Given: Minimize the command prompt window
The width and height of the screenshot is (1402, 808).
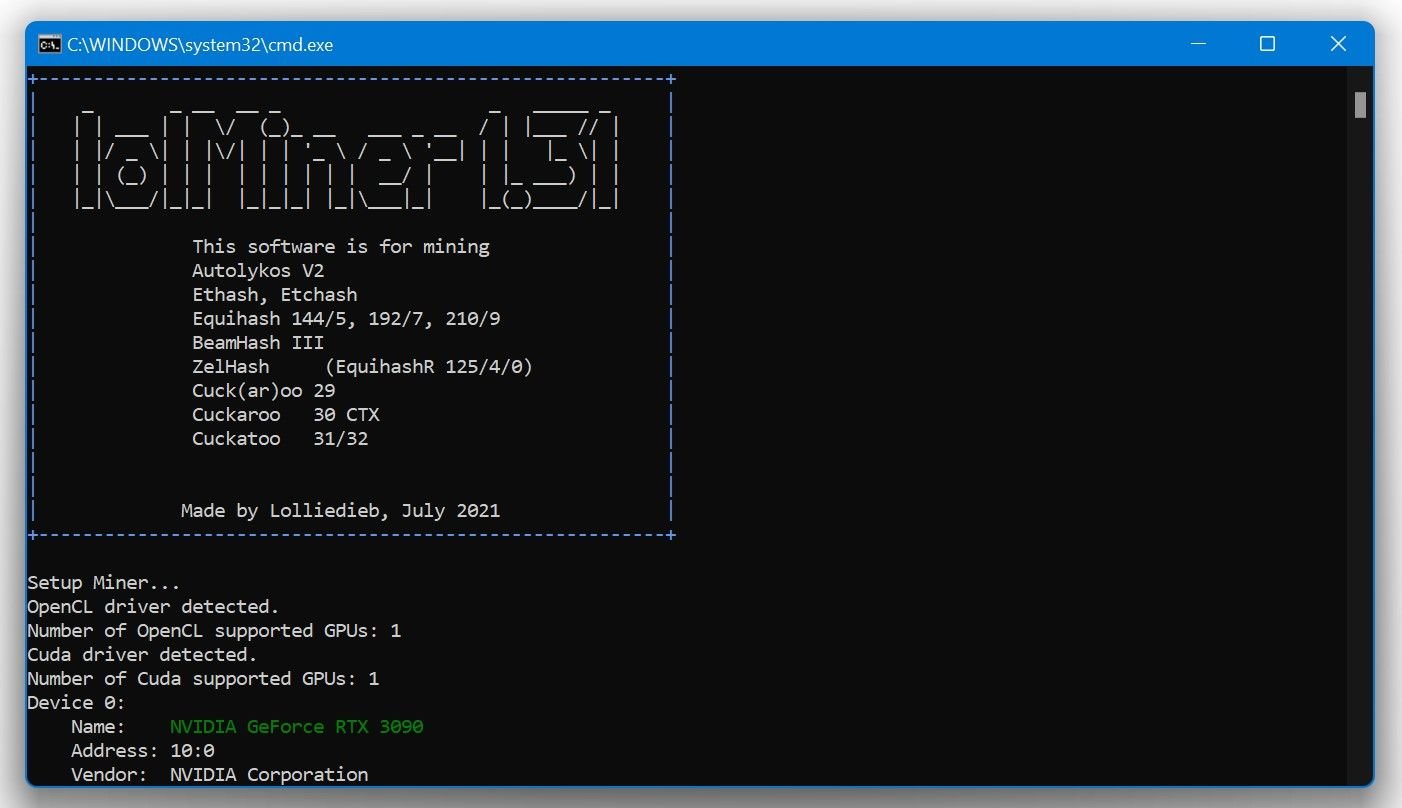Looking at the screenshot, I should (x=1197, y=44).
